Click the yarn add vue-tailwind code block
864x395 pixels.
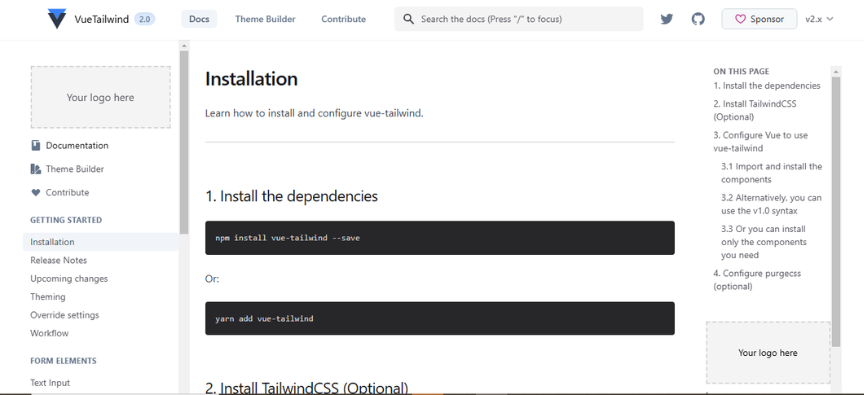[440, 318]
